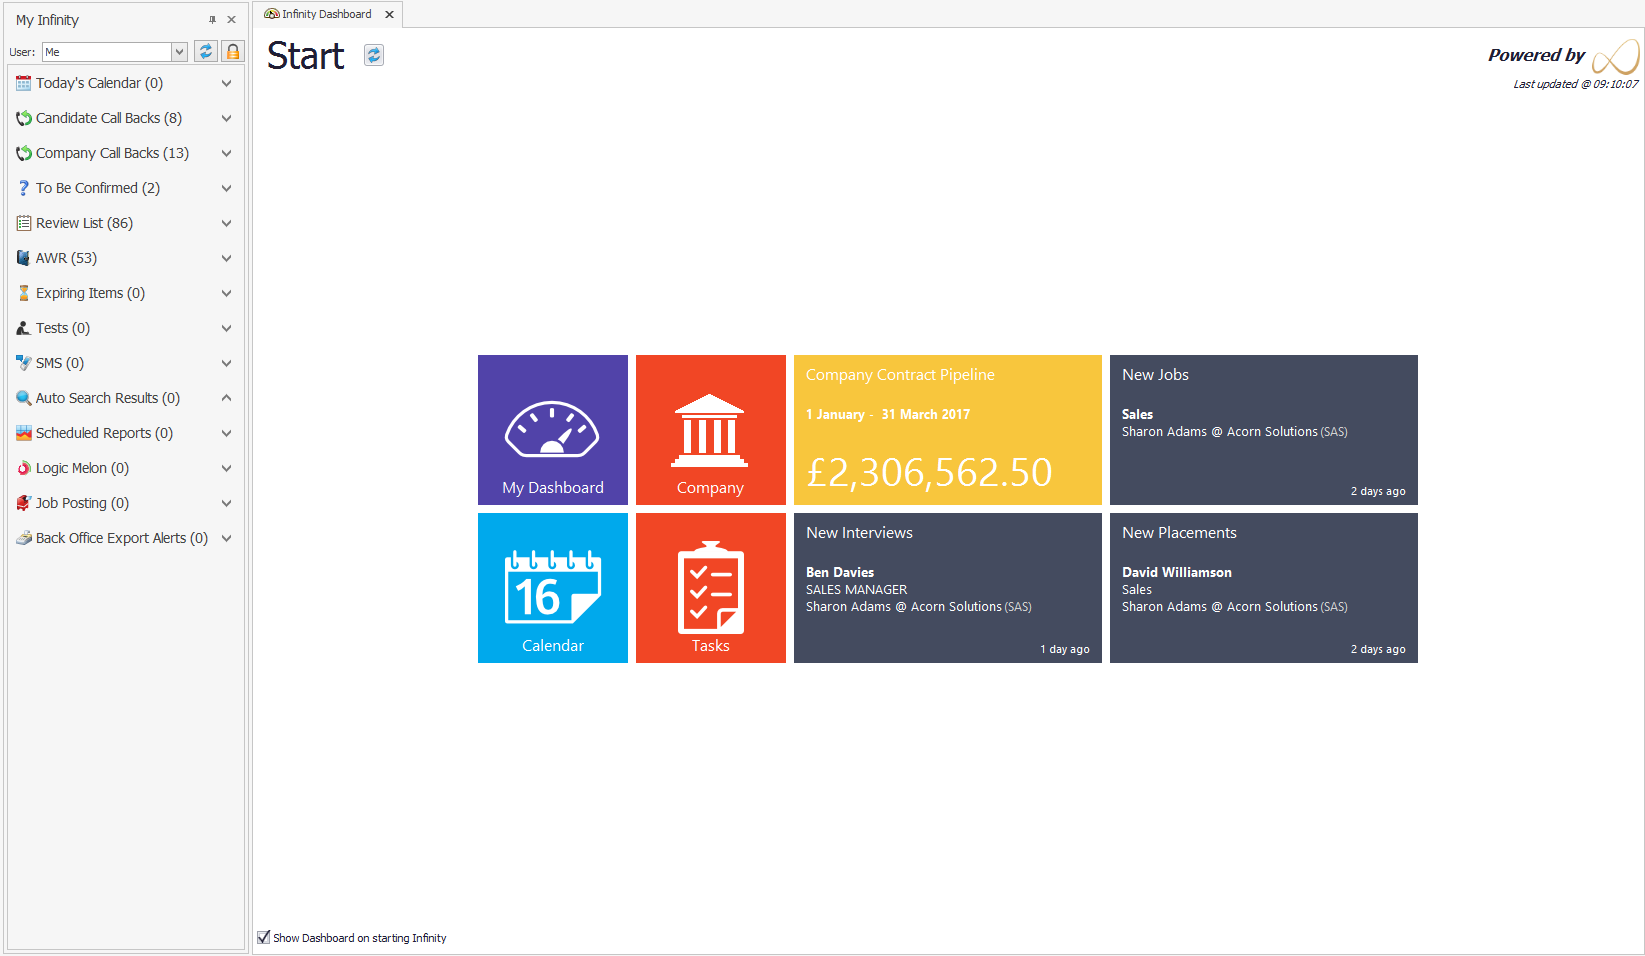
Task: Click the Tests icon
Action: pyautogui.click(x=24, y=328)
